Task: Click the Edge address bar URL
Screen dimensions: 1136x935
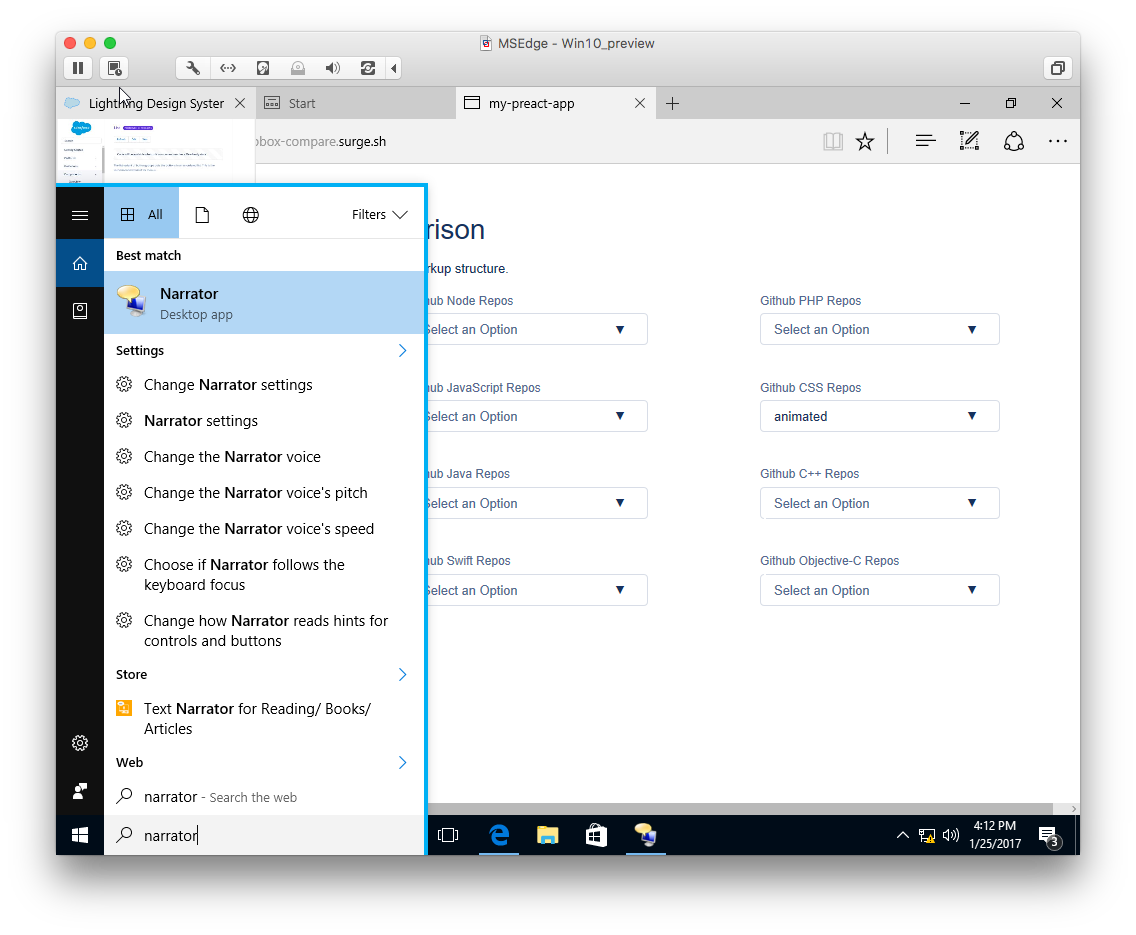Action: pos(322,141)
